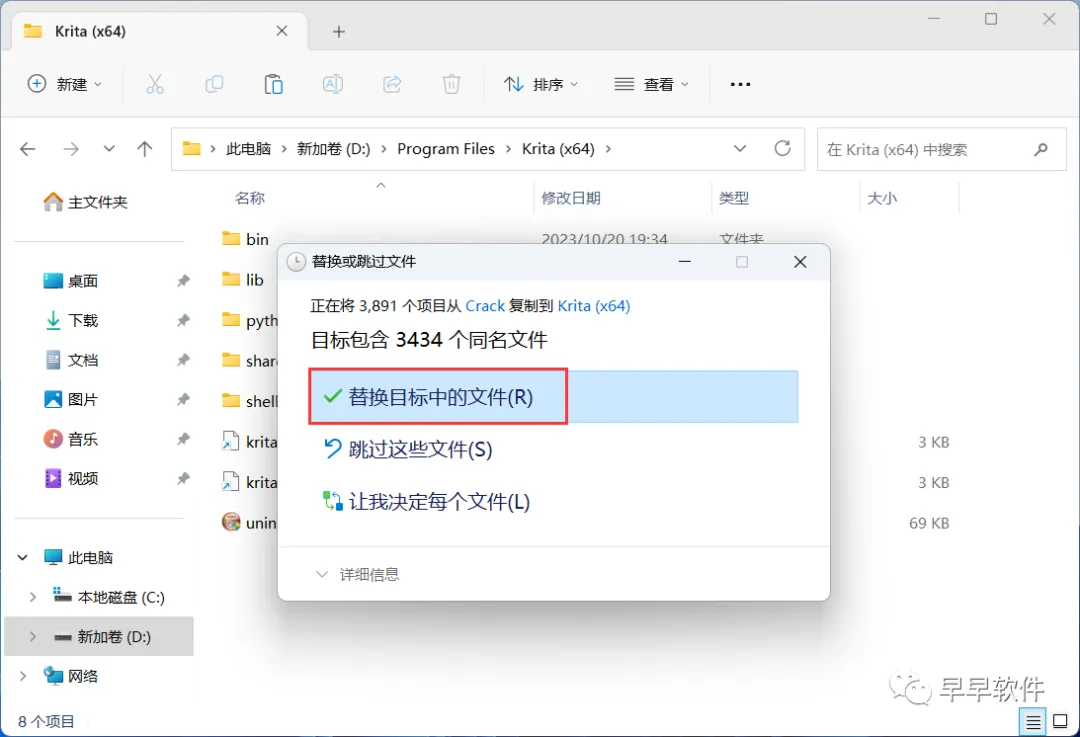Choose 替换目标中的文件(R)
The width and height of the screenshot is (1080, 737).
[x=554, y=397]
